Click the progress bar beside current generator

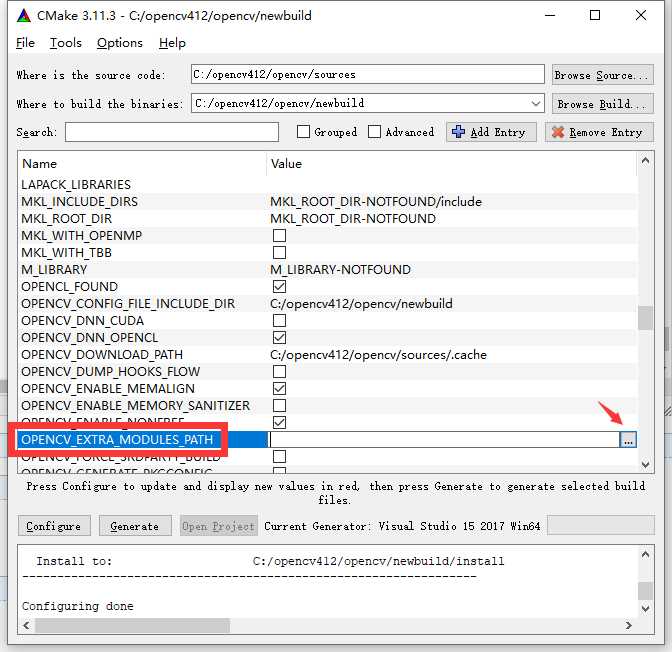pyautogui.click(x=601, y=526)
